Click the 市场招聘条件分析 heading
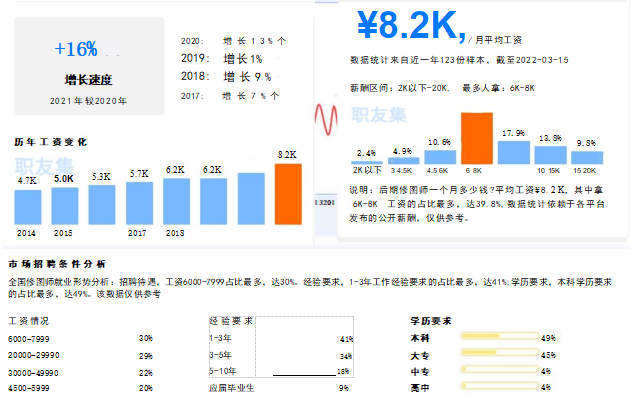Image resolution: width=637 pixels, height=402 pixels. pos(55,262)
